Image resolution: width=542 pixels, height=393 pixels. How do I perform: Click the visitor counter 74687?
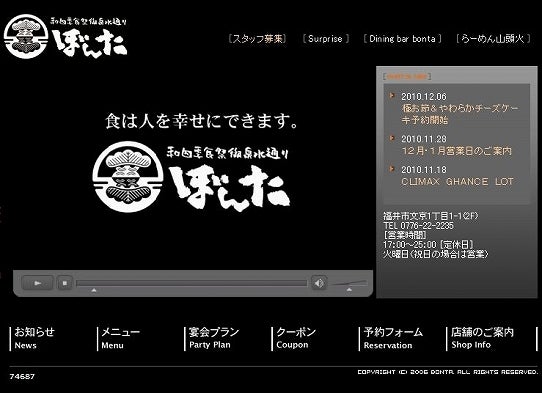coord(22,376)
